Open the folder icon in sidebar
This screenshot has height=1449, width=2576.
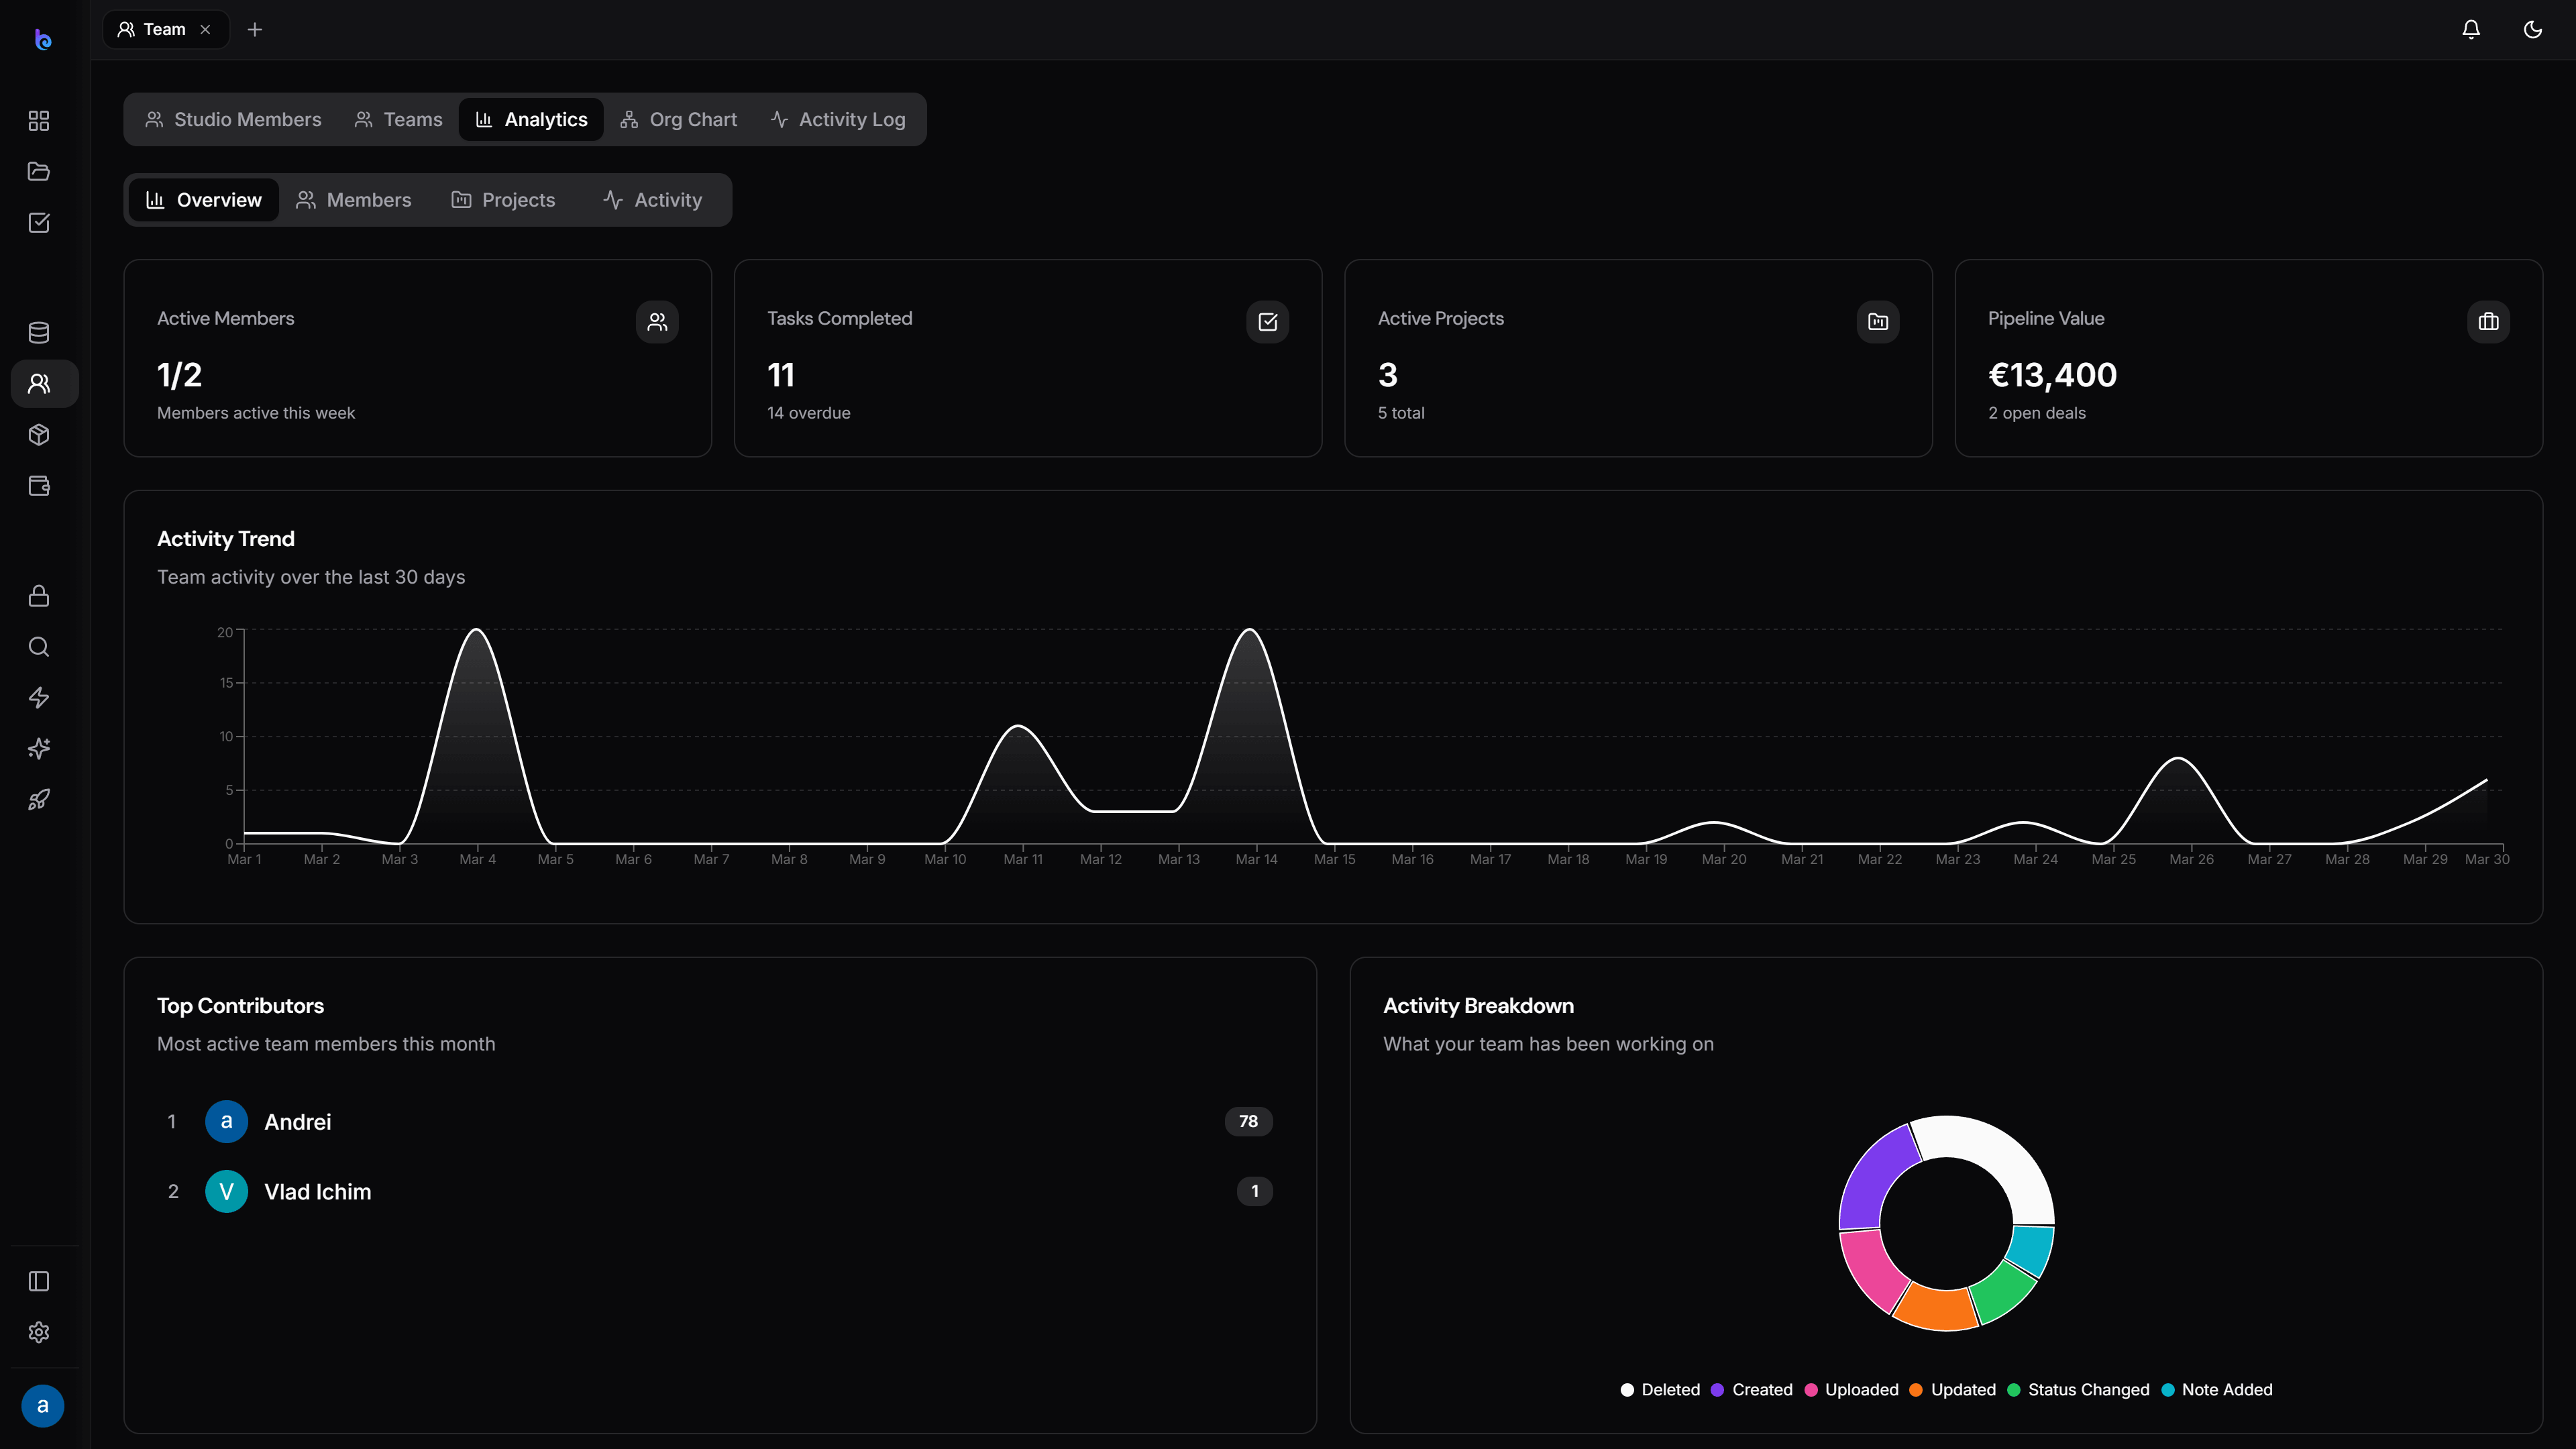tap(39, 172)
